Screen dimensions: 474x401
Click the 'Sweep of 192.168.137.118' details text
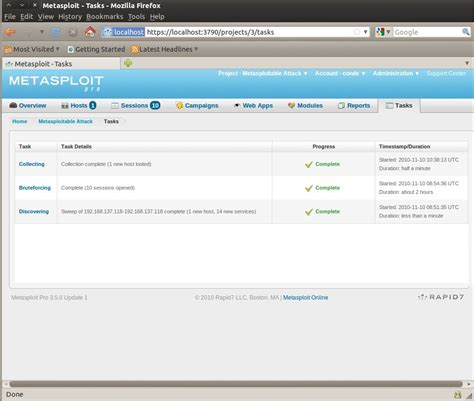[159, 211]
